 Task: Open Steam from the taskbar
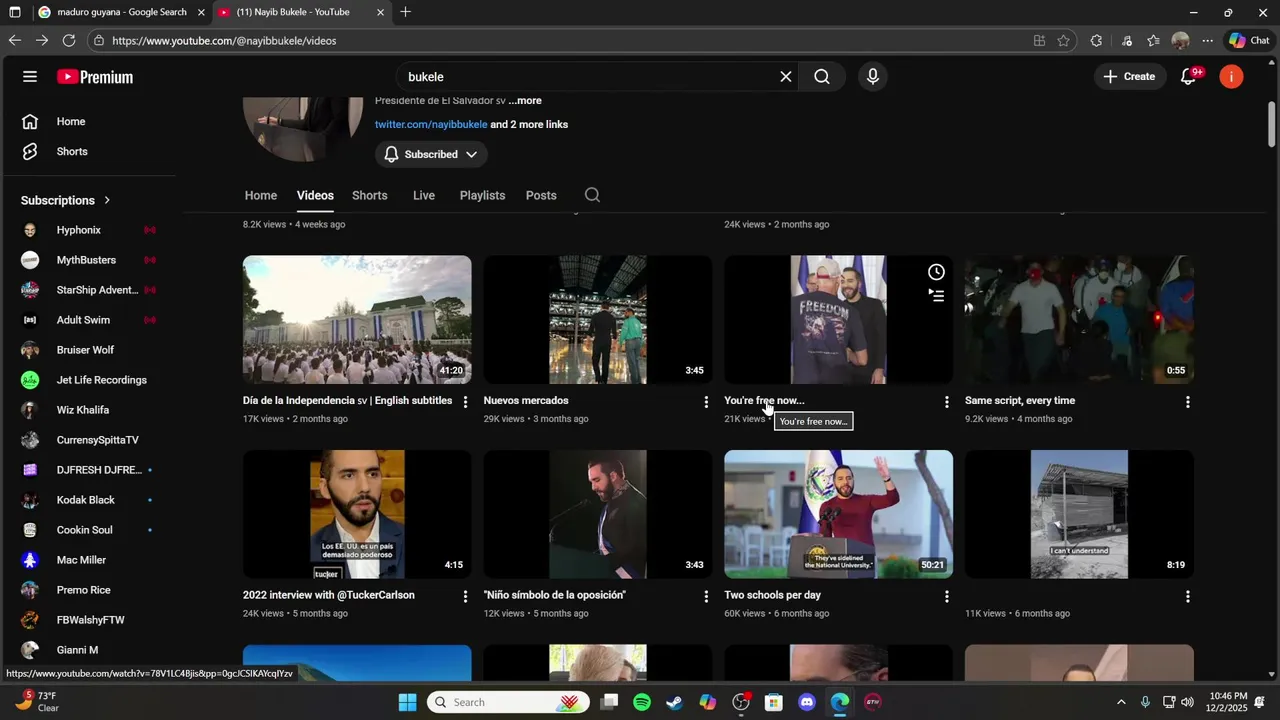pyautogui.click(x=675, y=702)
